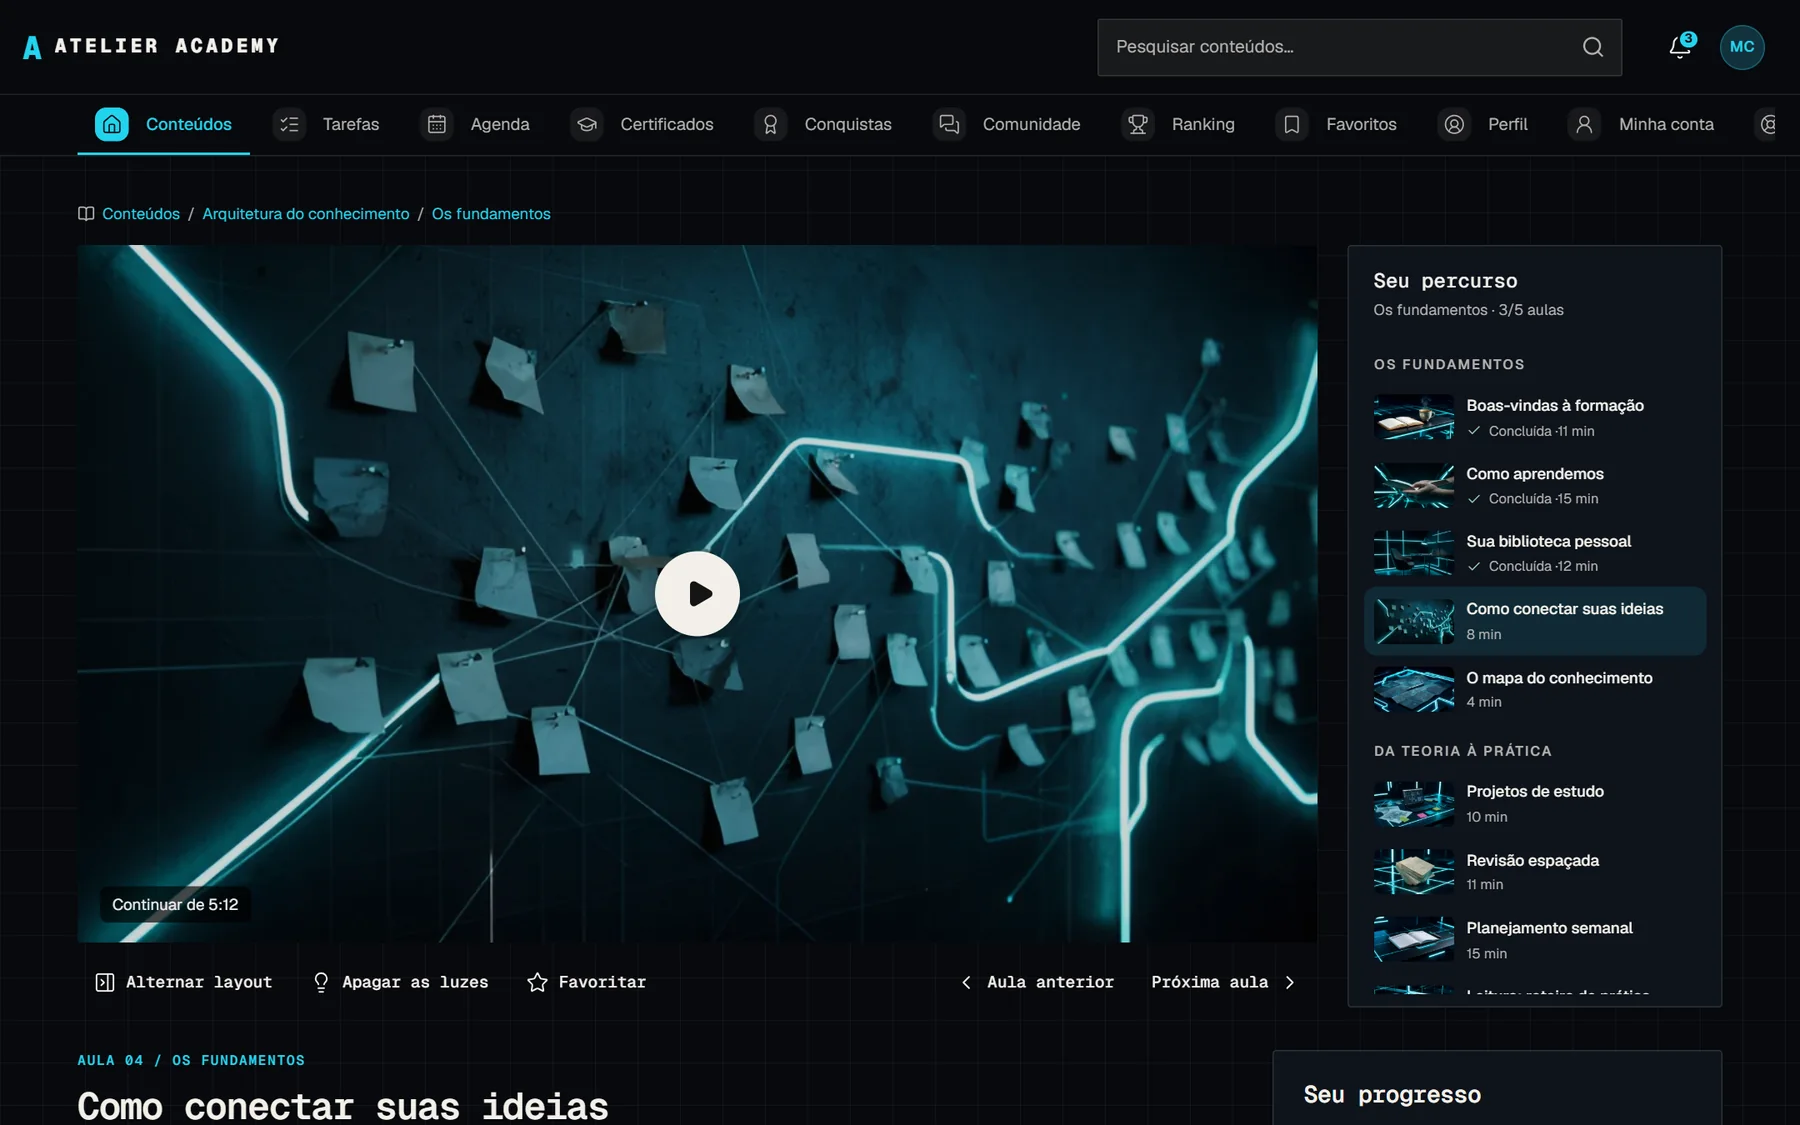Click the Favoritos bookmark icon
Screen dimensions: 1800x1125
[x=1292, y=124]
